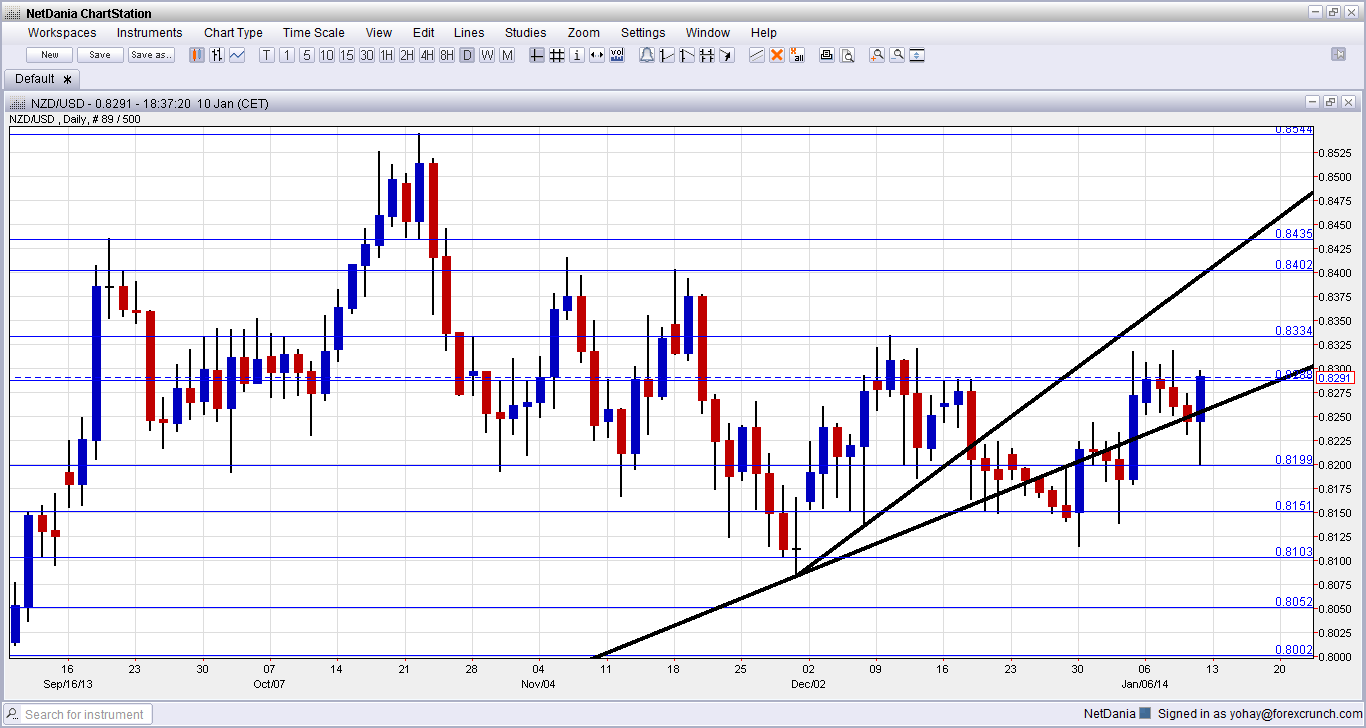The height and width of the screenshot is (728, 1366).
Task: Click the print chart icon
Action: pos(827,55)
